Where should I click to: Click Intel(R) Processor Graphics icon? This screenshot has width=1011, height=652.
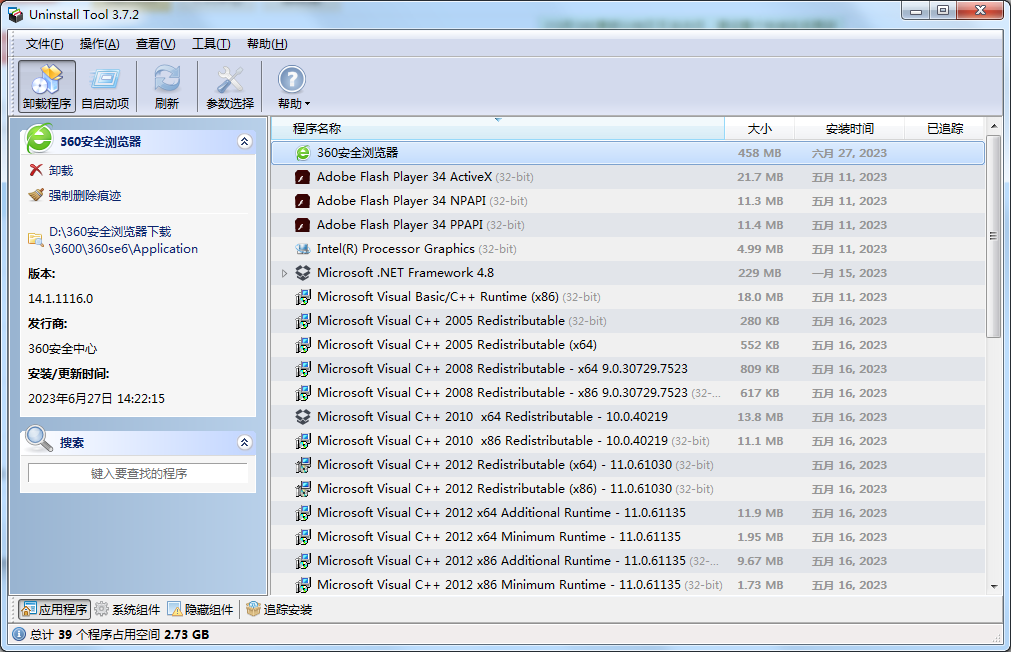302,249
